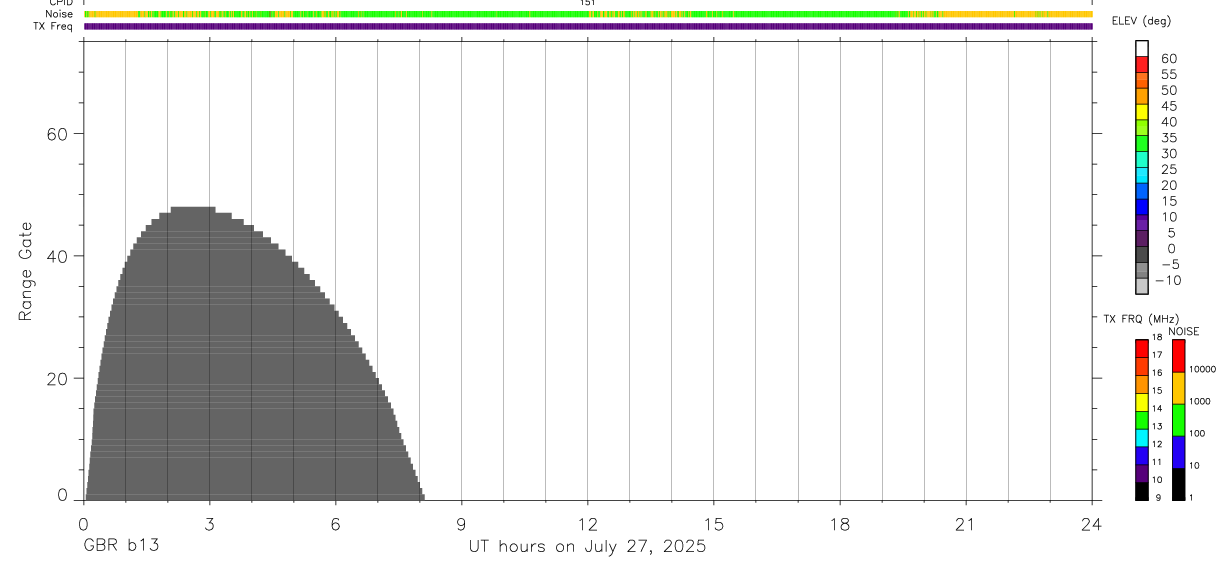Click NOISE scale label '10000'

pyautogui.click(x=1202, y=369)
